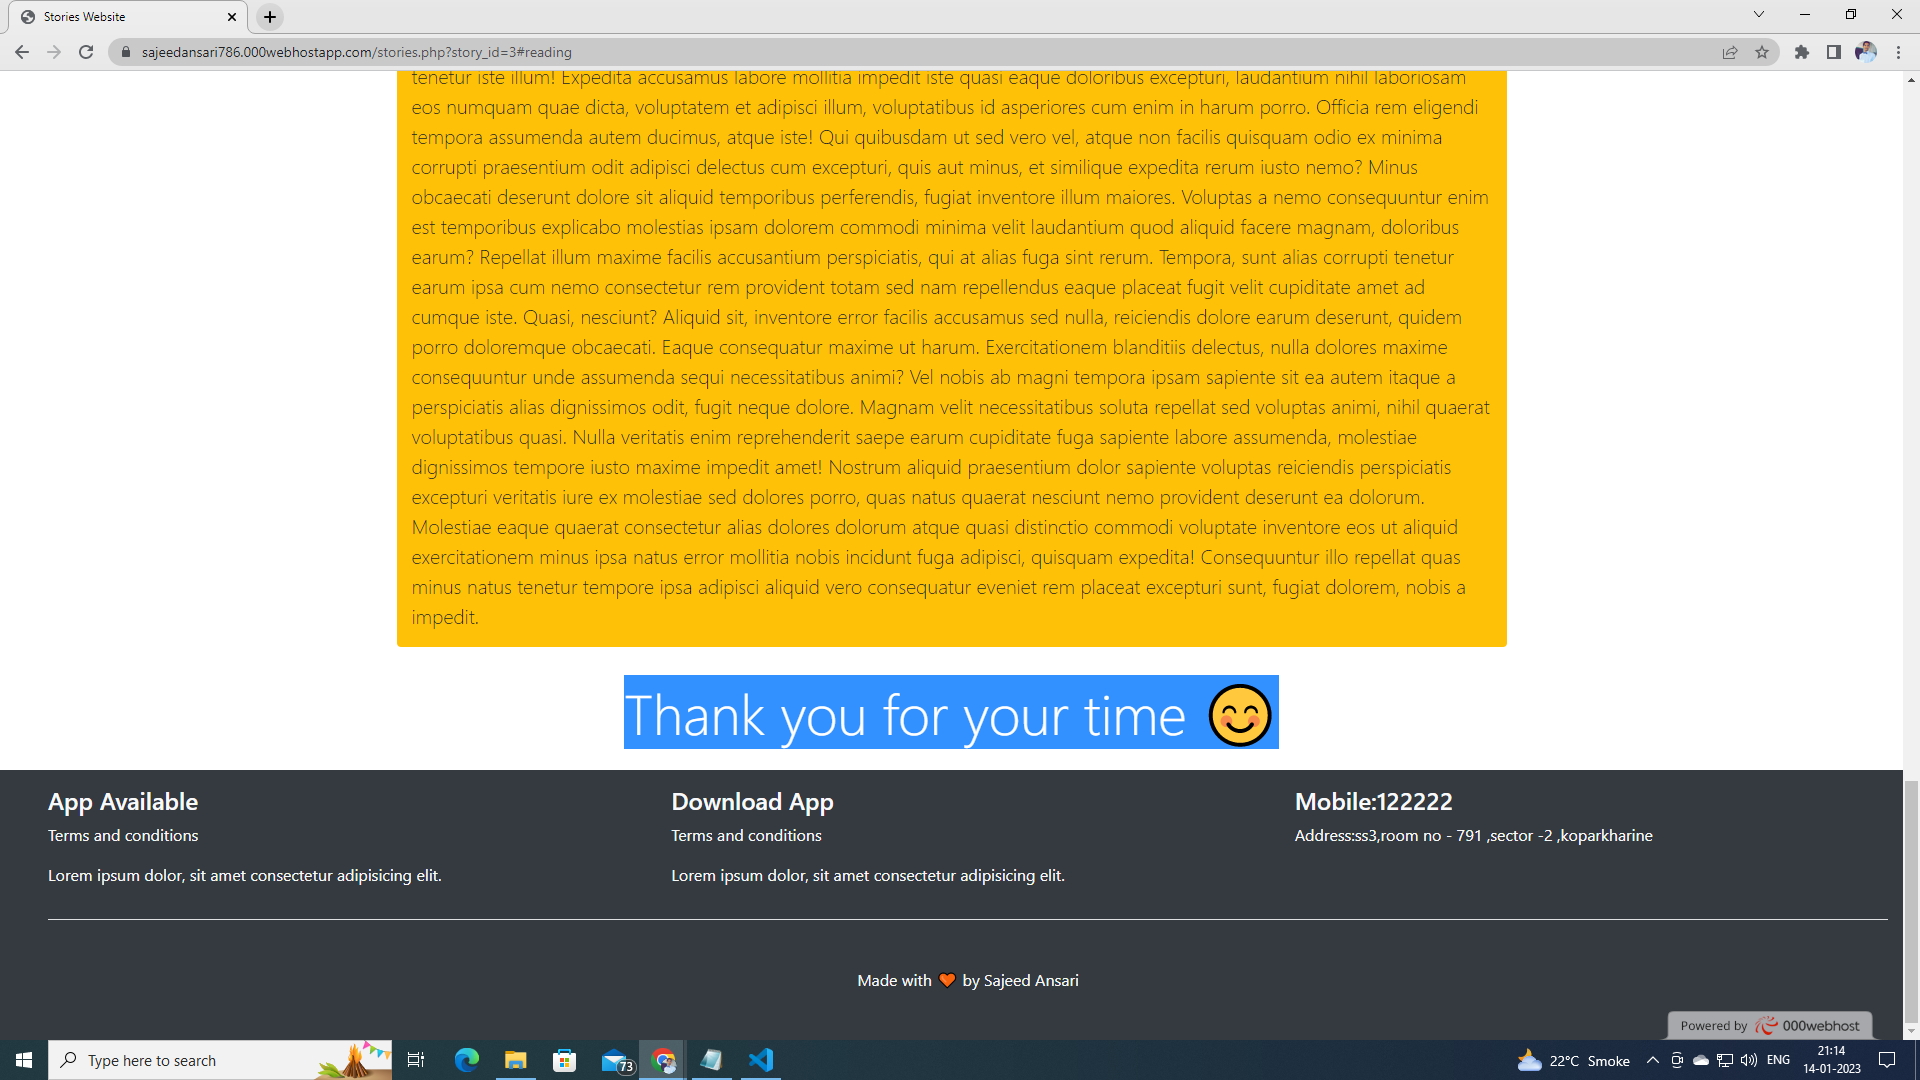Viewport: 1920px width, 1080px height.
Task: Open a new browser tab
Action: (x=269, y=16)
